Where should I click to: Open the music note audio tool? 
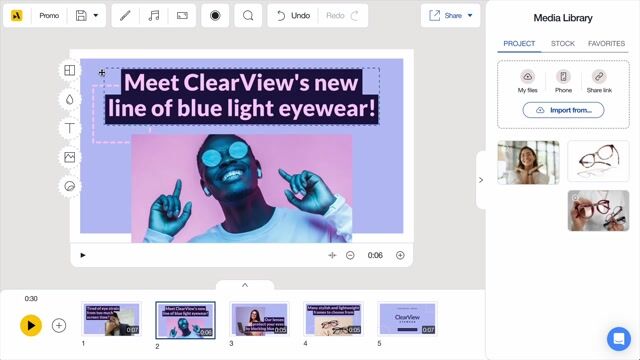[x=153, y=16]
